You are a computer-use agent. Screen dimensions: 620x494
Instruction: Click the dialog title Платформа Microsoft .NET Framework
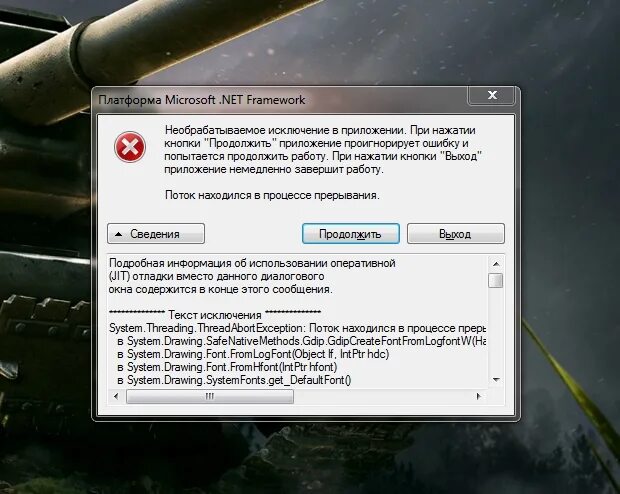coord(202,100)
